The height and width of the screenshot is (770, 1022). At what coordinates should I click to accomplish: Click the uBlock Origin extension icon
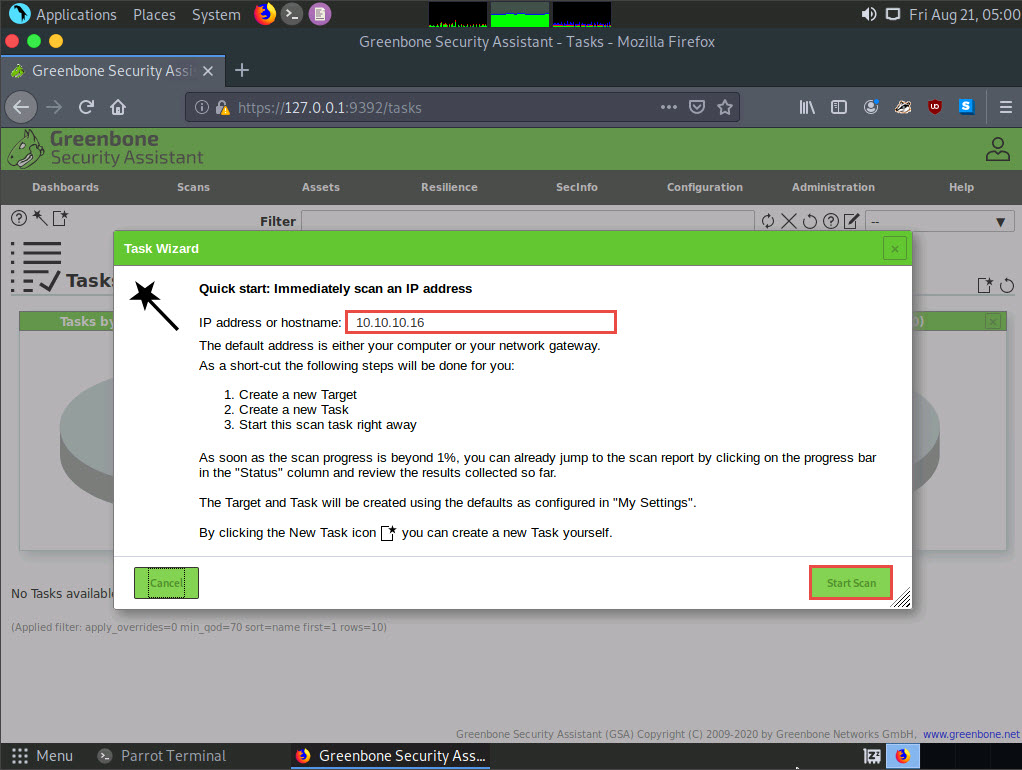click(935, 107)
